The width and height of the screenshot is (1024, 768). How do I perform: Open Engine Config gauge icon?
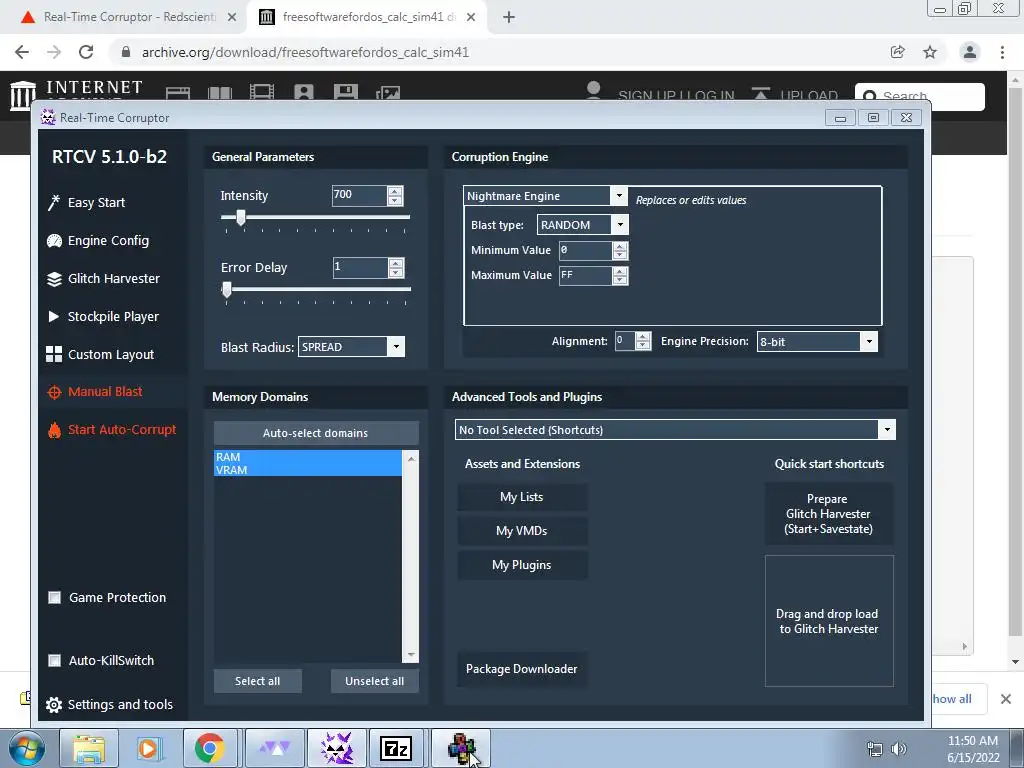pos(54,241)
